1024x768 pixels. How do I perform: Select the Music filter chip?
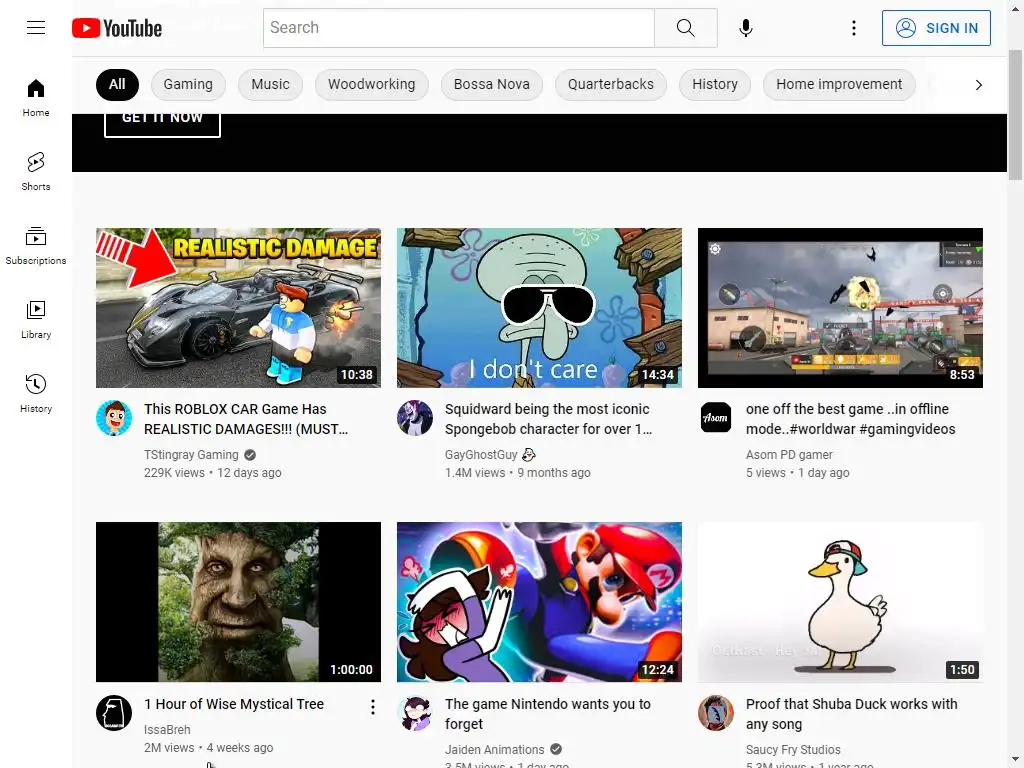pyautogui.click(x=270, y=85)
